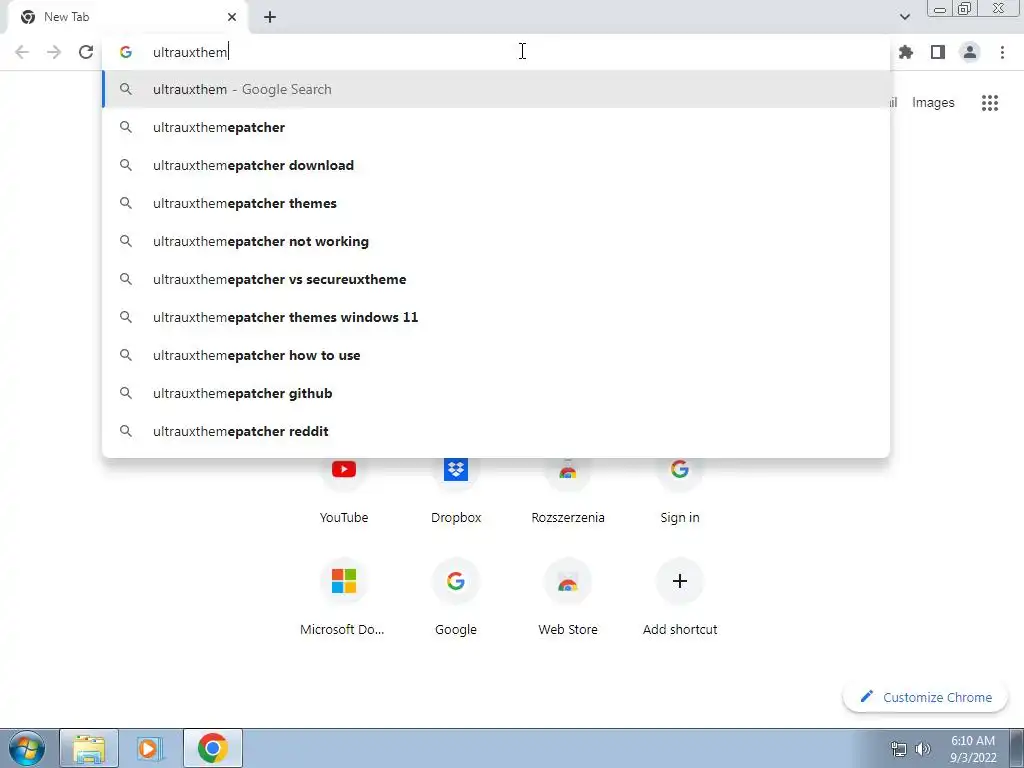Open the Google shortcut tile
Screen dimensions: 1024x768
click(x=456, y=597)
